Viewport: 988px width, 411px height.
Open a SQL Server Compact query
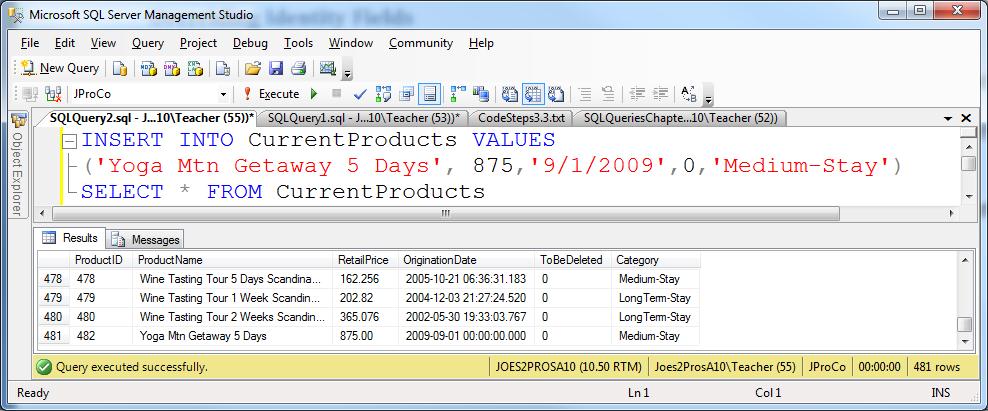tap(223, 68)
